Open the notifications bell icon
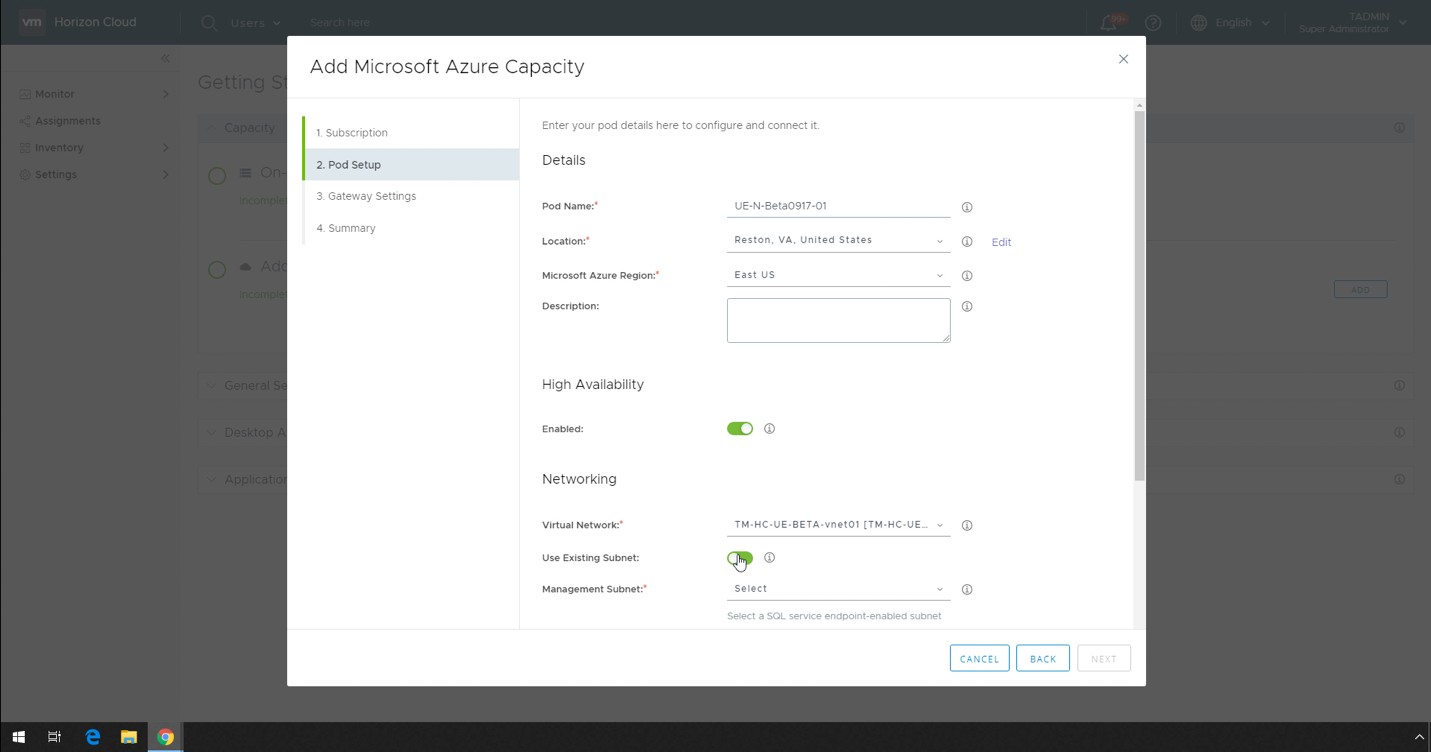Screen dimensions: 1431x752 [1109, 22]
